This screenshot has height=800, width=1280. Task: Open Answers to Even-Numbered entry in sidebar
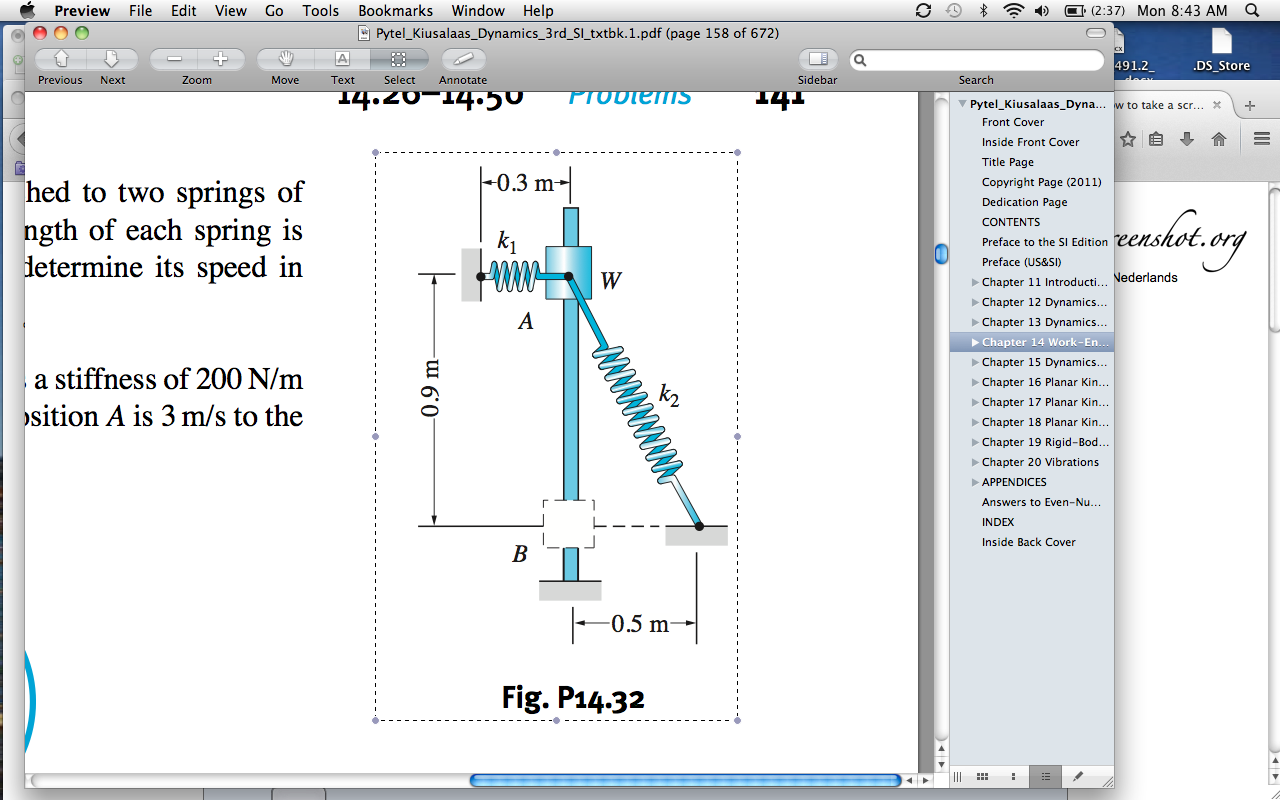click(x=1040, y=502)
